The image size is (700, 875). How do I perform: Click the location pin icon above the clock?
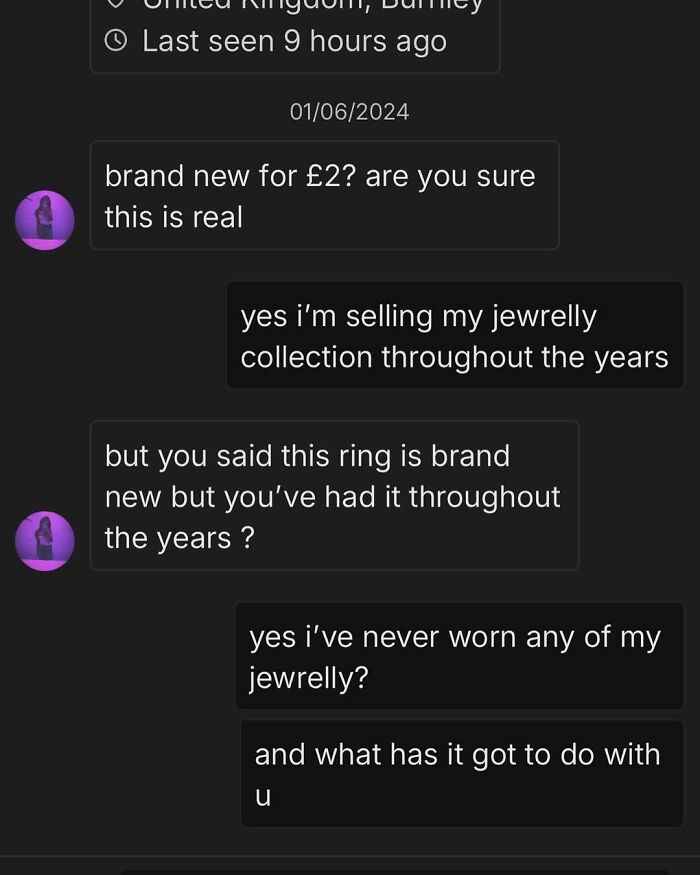(x=116, y=4)
